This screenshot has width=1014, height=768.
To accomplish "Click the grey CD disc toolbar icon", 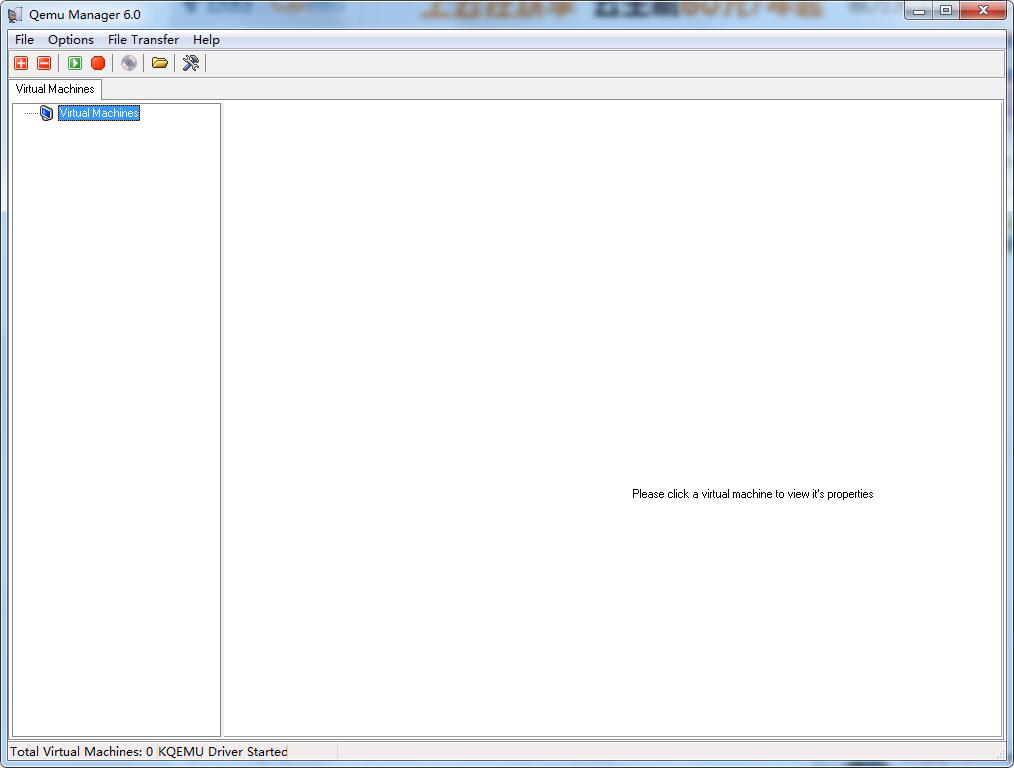I will pyautogui.click(x=129, y=63).
